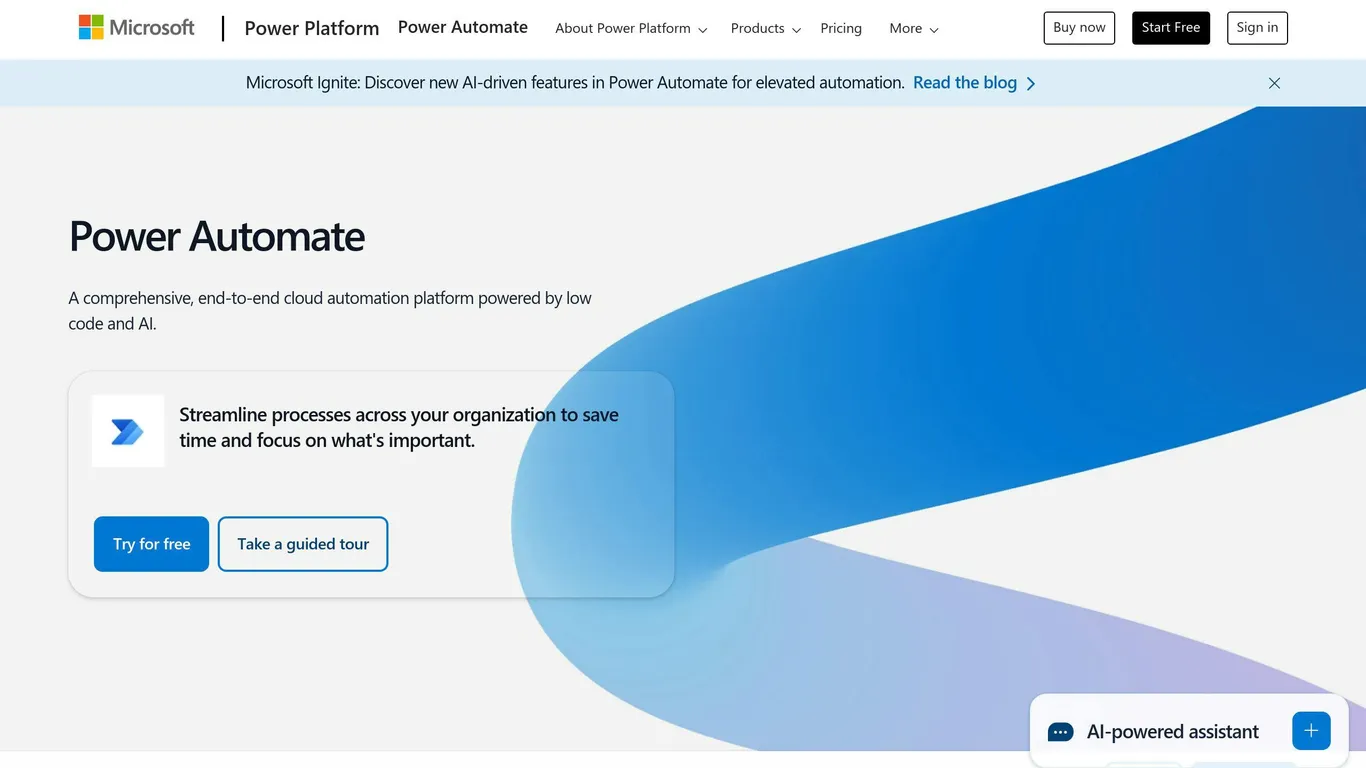The width and height of the screenshot is (1366, 768).
Task: Click the Power Automate flow icon
Action: 128,431
